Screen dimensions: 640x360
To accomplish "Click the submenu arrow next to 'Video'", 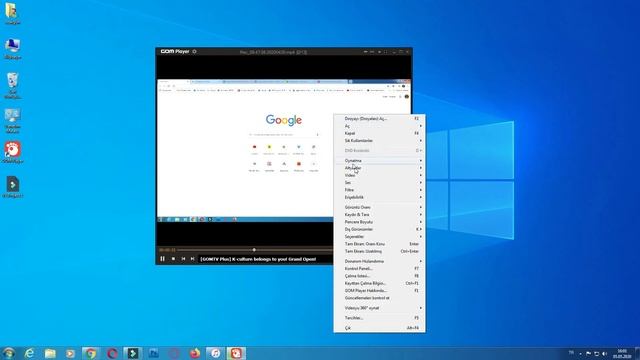I will [421, 175].
